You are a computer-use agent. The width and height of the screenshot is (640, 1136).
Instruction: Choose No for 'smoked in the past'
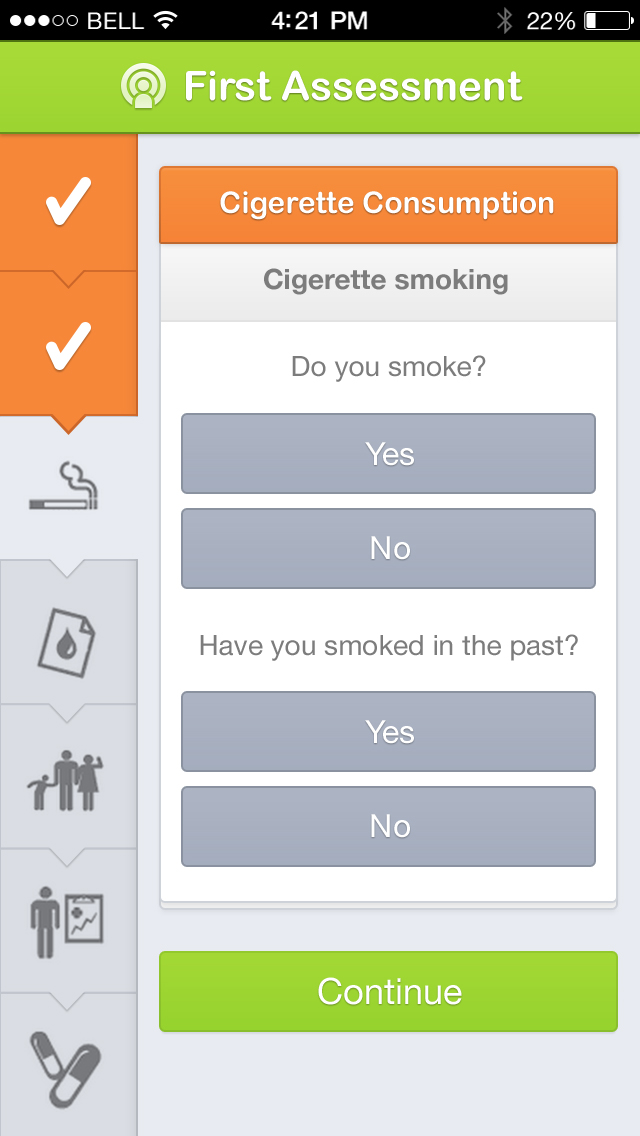click(x=388, y=826)
